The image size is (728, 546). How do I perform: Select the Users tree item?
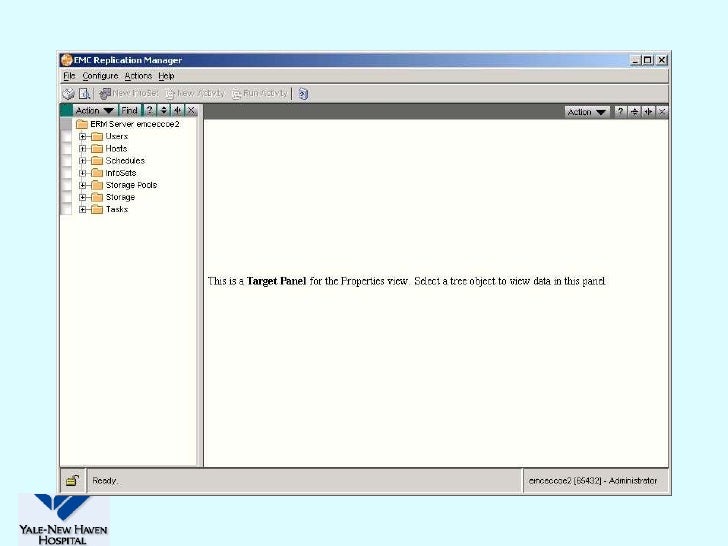click(x=117, y=136)
